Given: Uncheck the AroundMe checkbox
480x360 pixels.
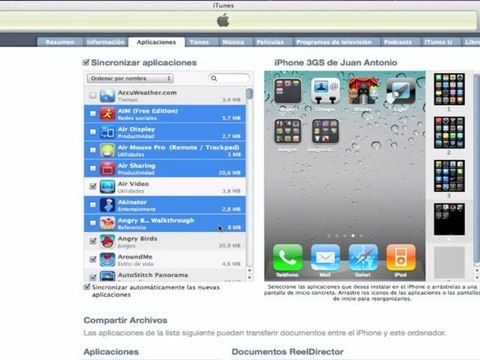Looking at the screenshot, I should 93,260.
